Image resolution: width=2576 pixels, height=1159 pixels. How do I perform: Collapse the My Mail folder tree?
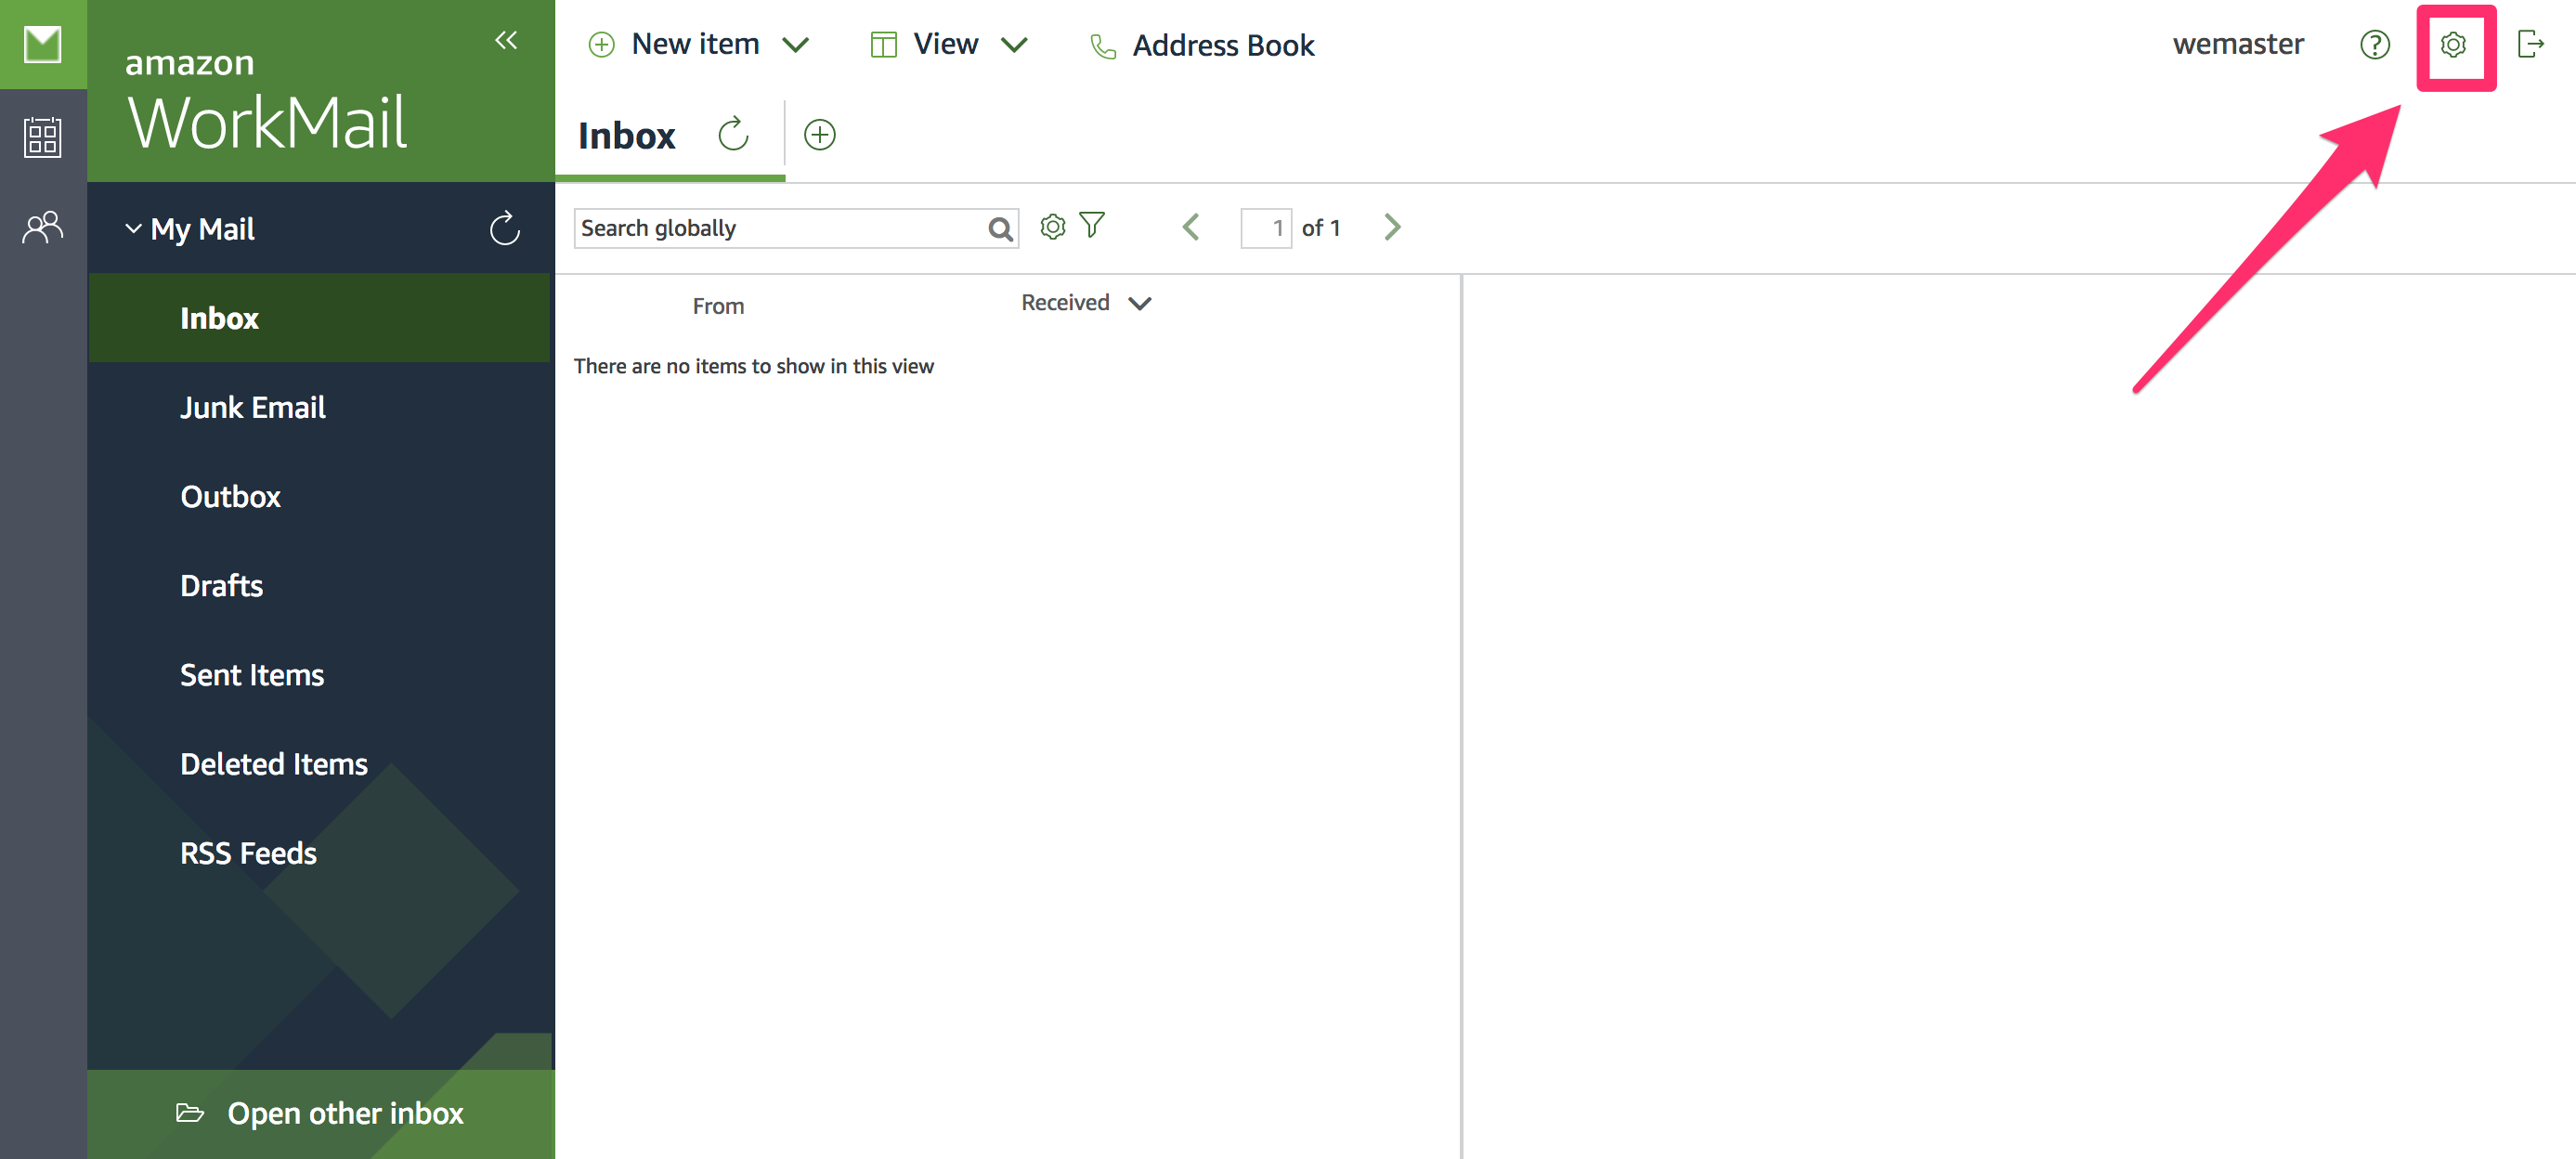coord(133,229)
